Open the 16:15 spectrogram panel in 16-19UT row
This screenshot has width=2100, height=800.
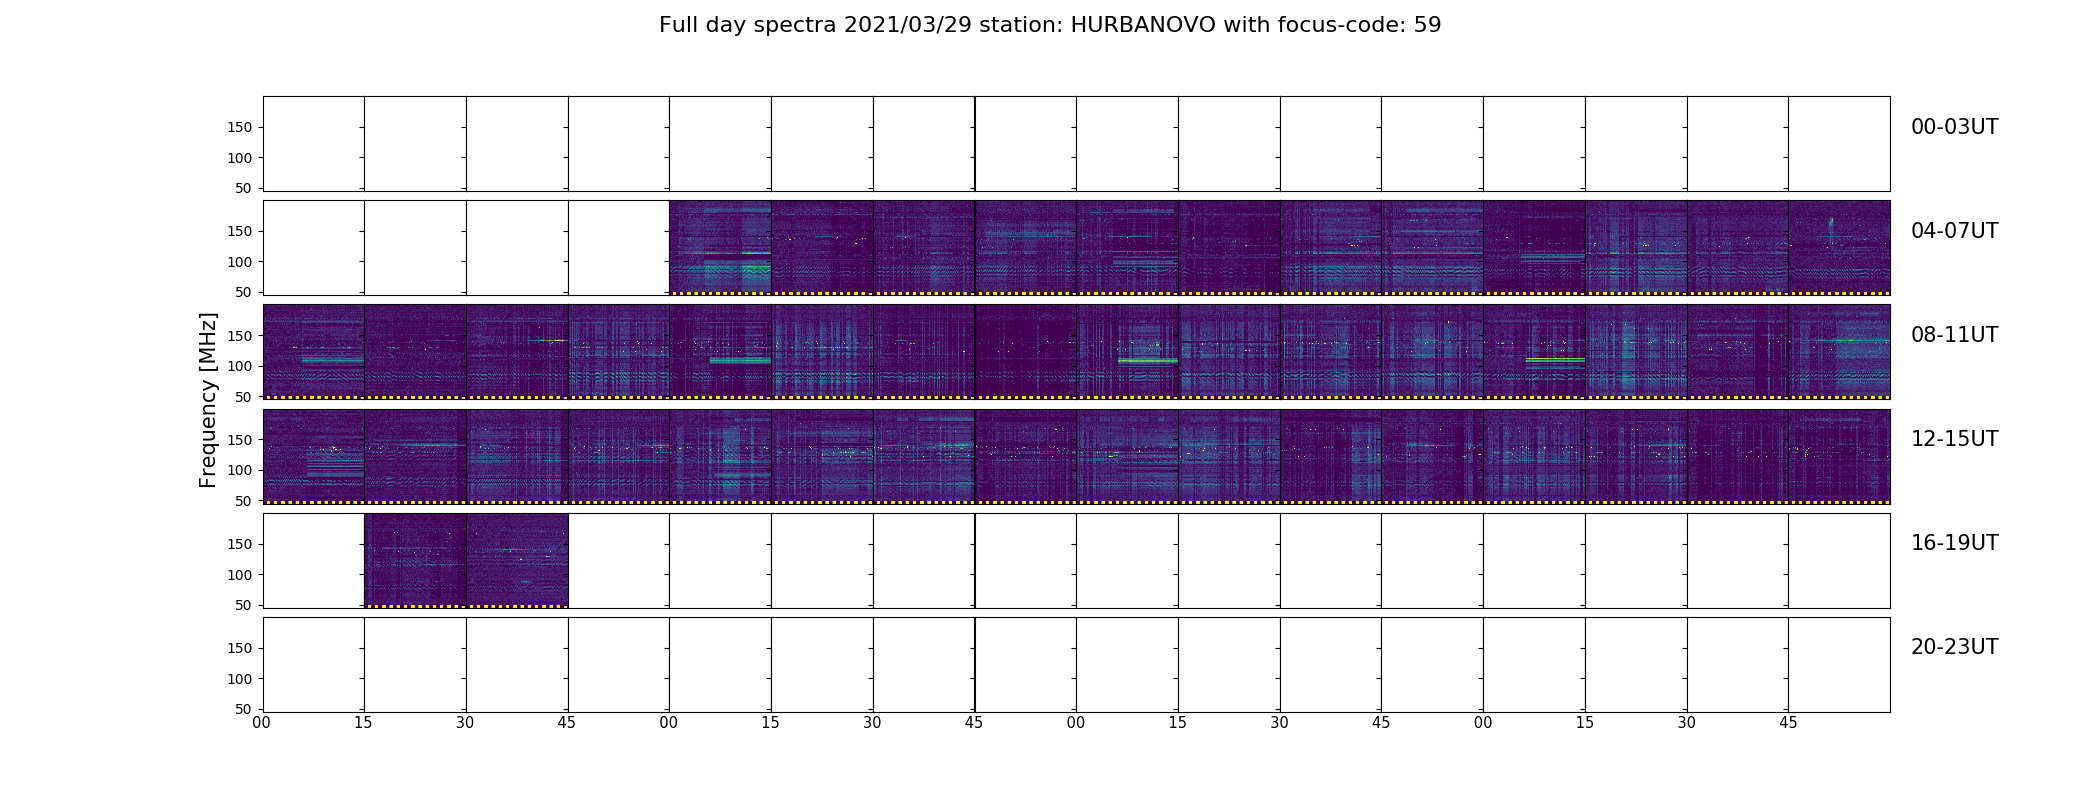[415, 561]
